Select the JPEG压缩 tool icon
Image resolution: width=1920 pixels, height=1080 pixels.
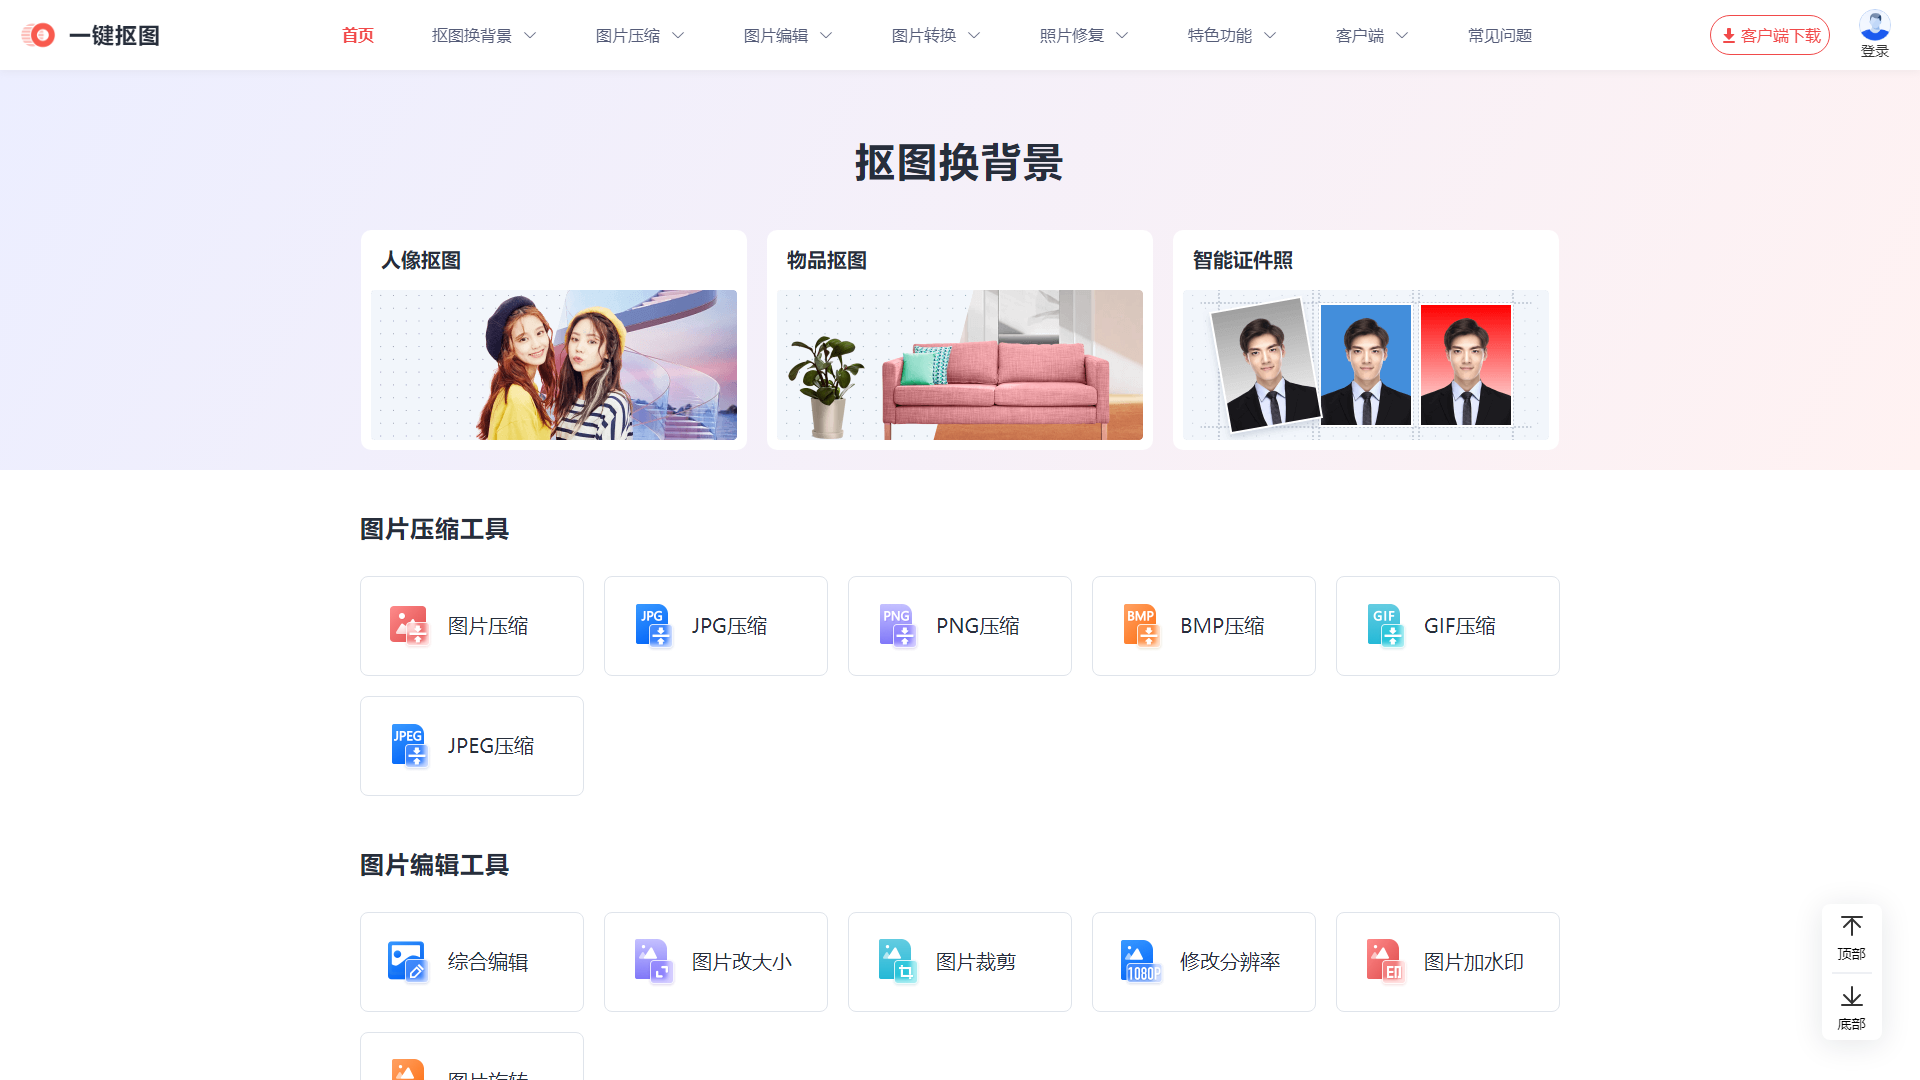tap(409, 745)
